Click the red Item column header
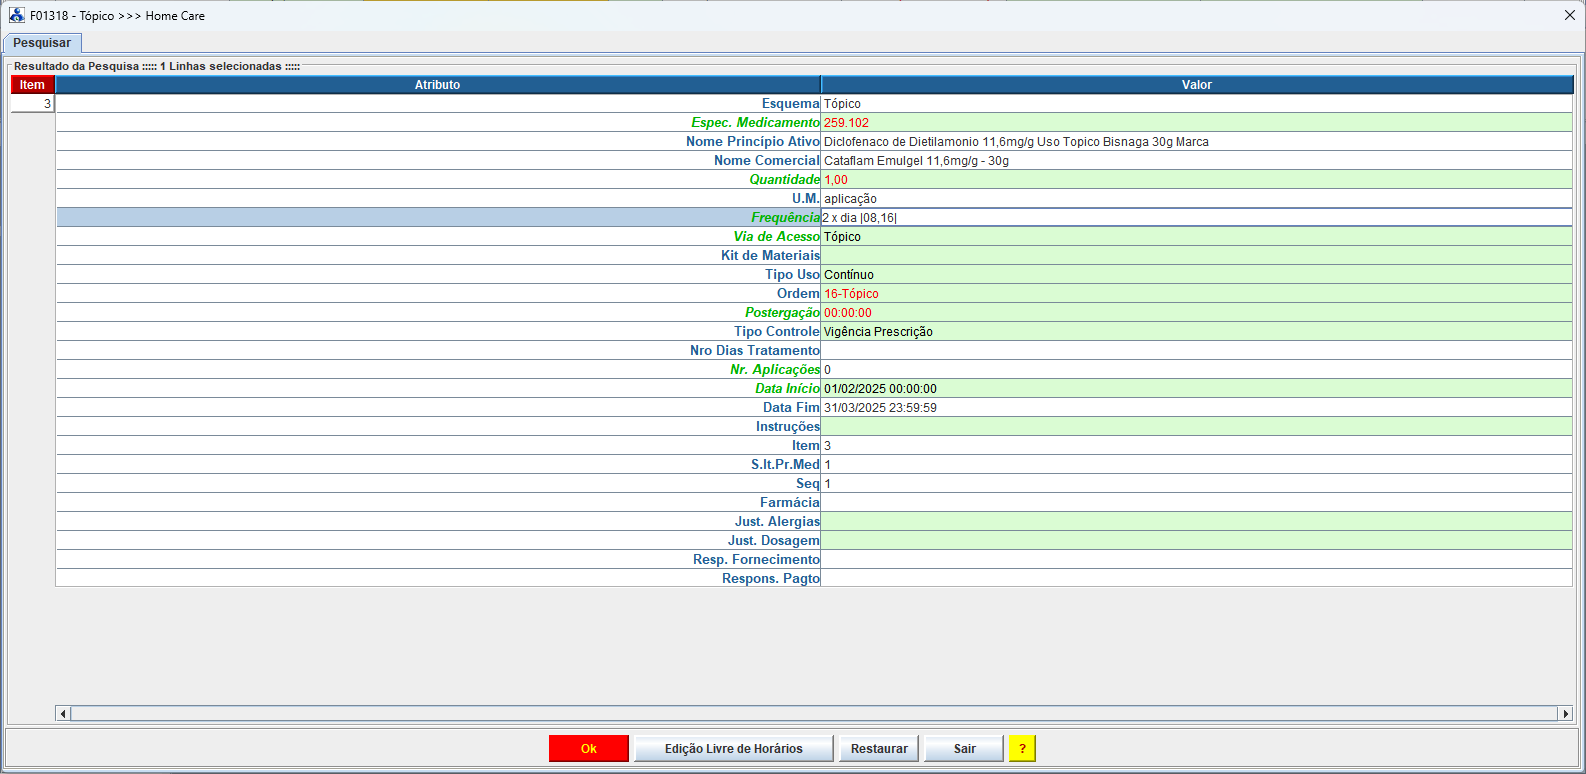 [x=32, y=85]
